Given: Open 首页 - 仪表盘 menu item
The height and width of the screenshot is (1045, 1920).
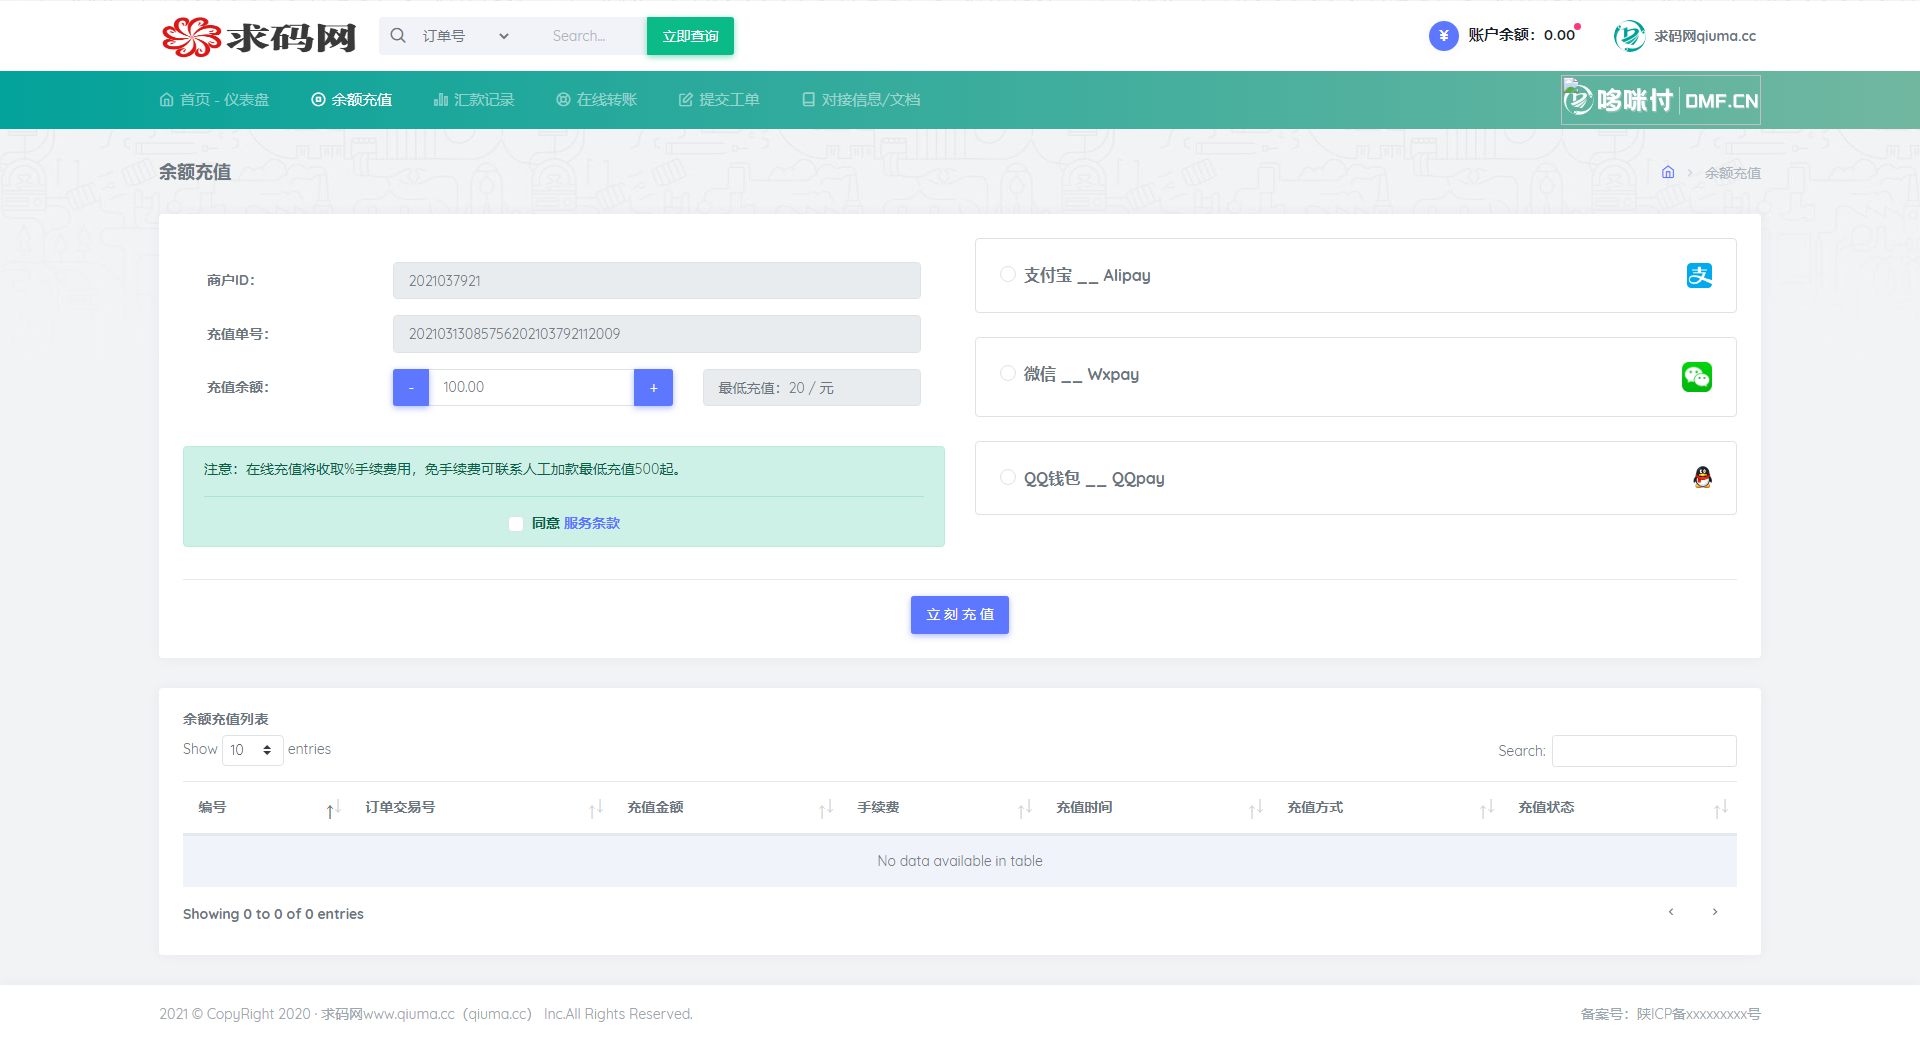Looking at the screenshot, I should point(215,100).
